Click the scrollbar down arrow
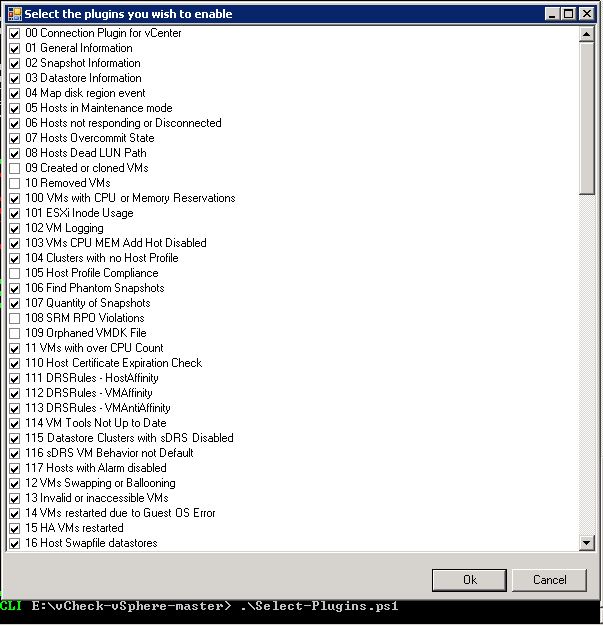 [x=587, y=543]
